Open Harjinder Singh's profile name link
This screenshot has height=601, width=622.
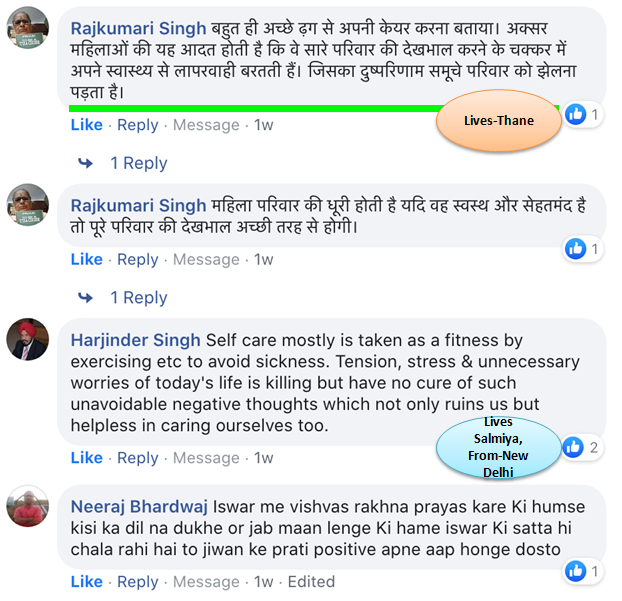pyautogui.click(x=135, y=340)
